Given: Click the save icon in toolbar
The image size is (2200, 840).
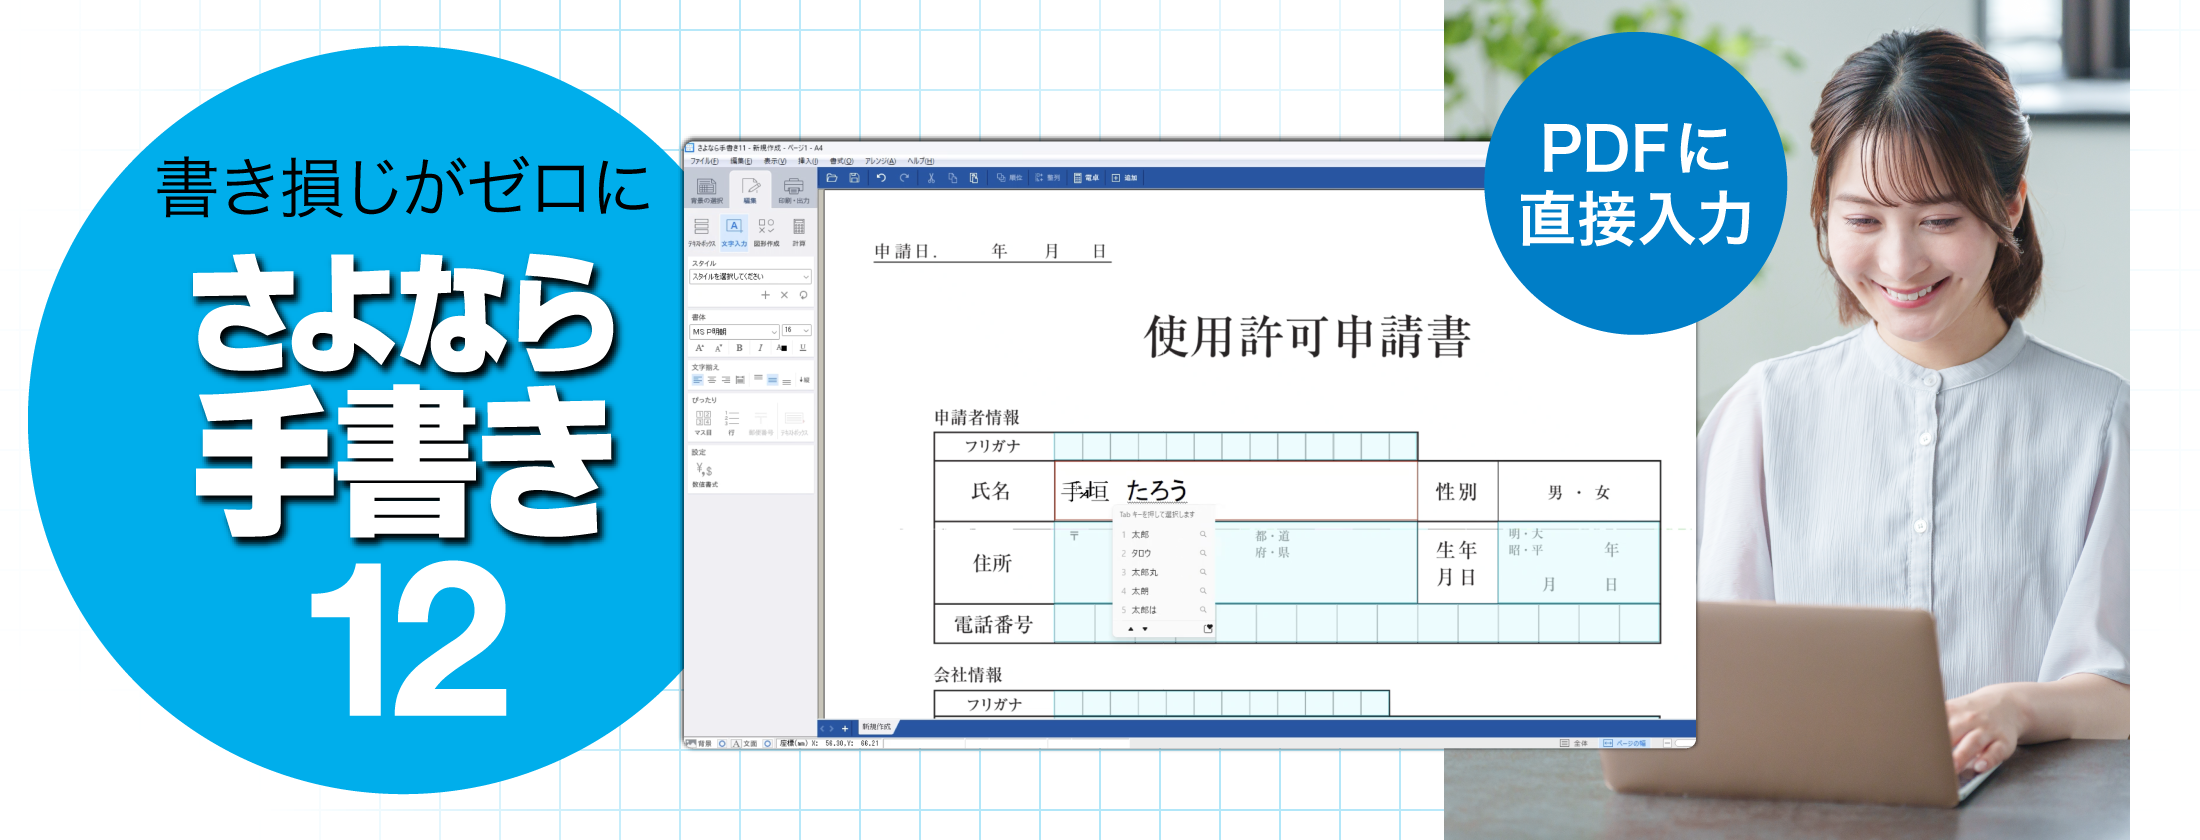Looking at the screenshot, I should [854, 178].
